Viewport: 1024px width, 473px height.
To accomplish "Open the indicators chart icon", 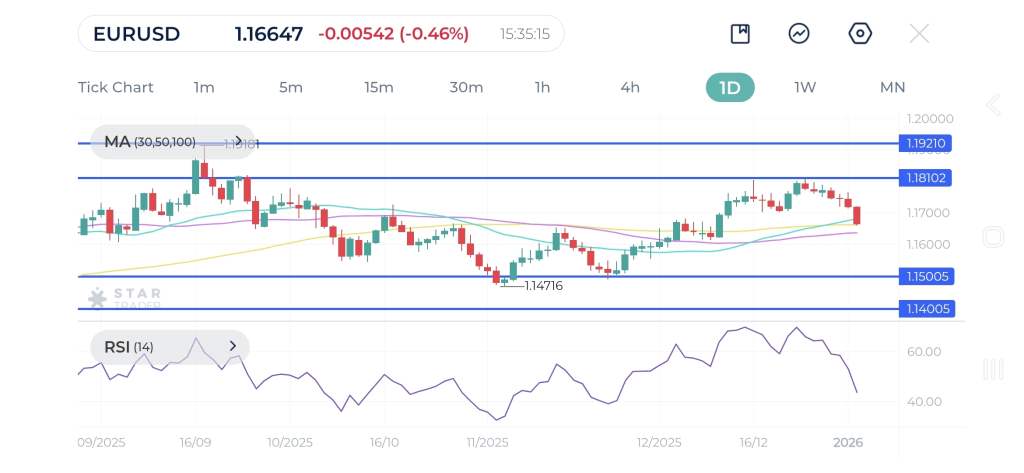I will pyautogui.click(x=799, y=33).
